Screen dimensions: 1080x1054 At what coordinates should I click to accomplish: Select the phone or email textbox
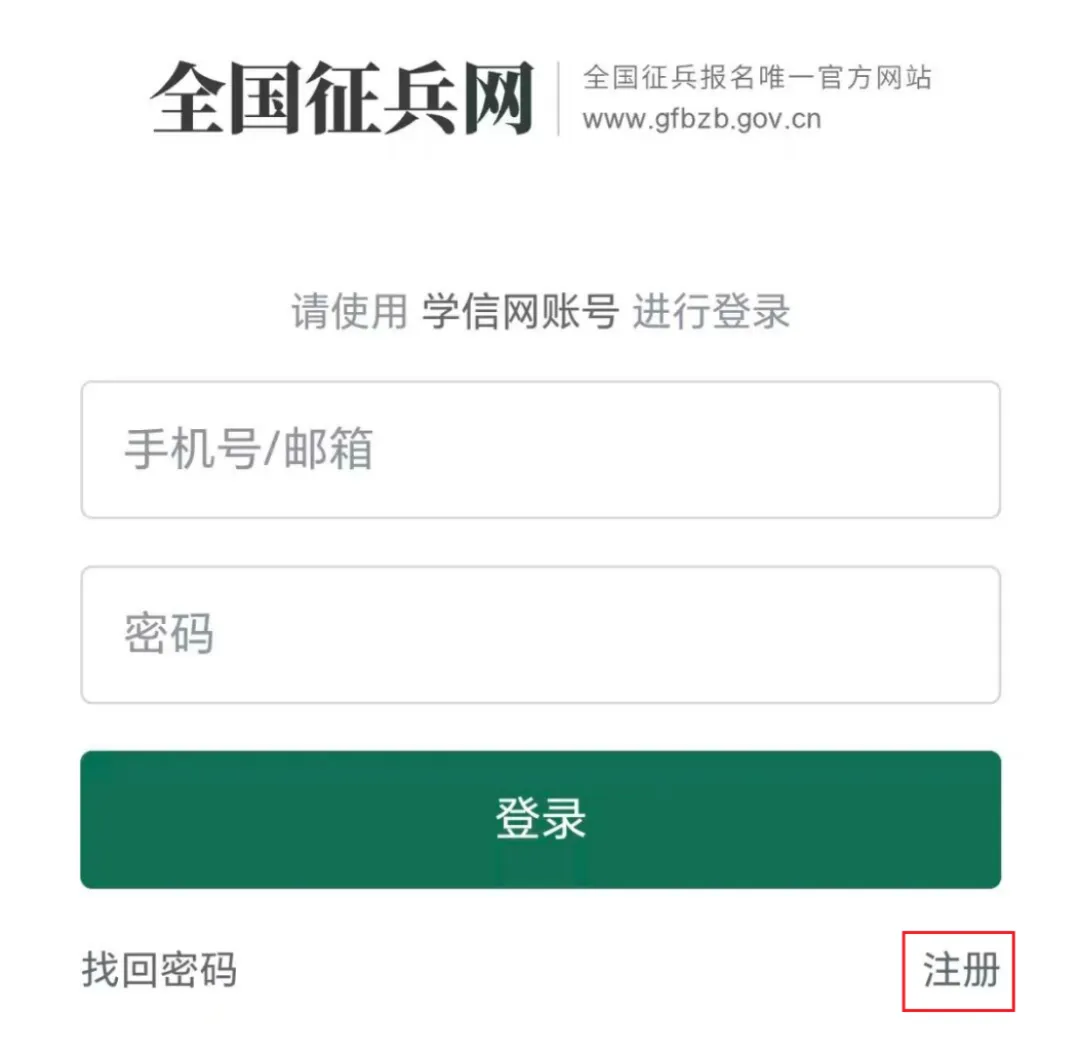pos(541,449)
